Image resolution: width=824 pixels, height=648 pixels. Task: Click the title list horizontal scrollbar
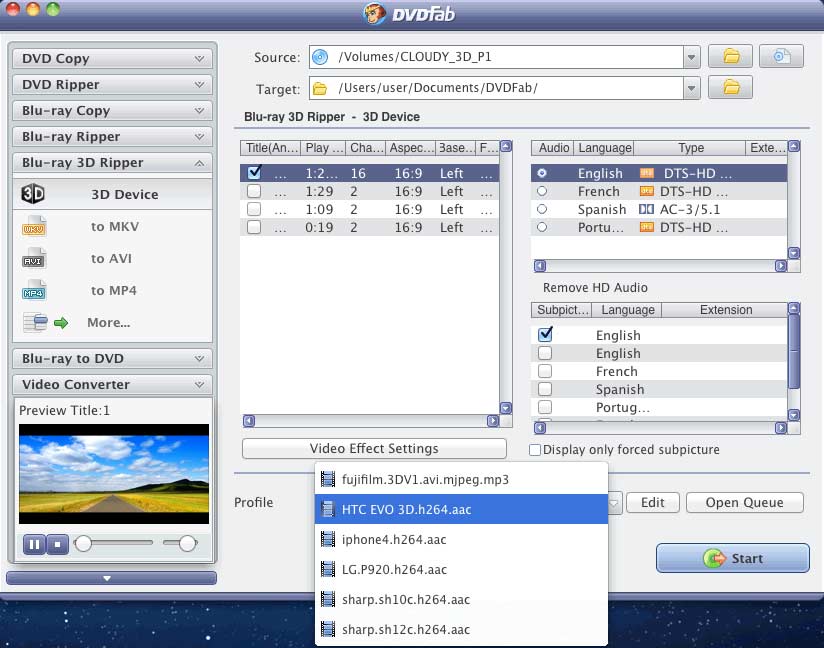pyautogui.click(x=371, y=421)
